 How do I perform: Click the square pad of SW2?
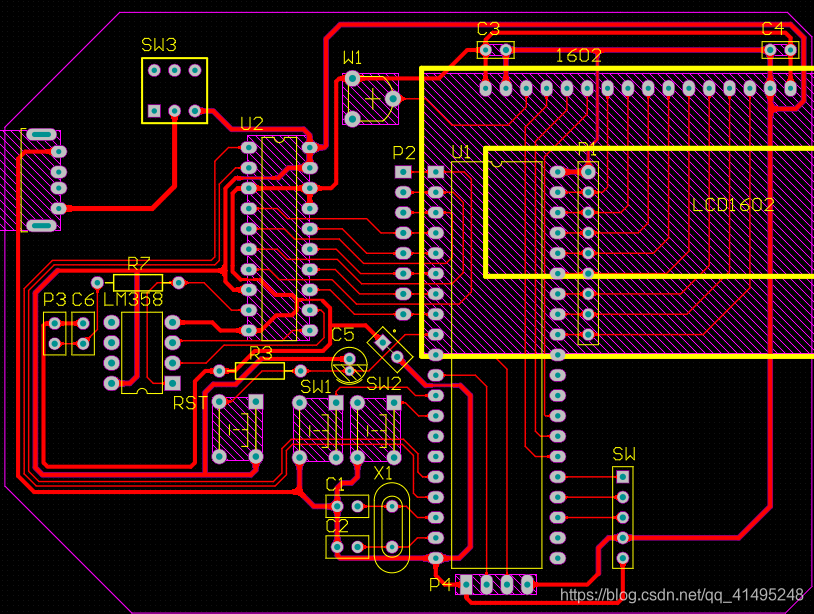point(394,402)
